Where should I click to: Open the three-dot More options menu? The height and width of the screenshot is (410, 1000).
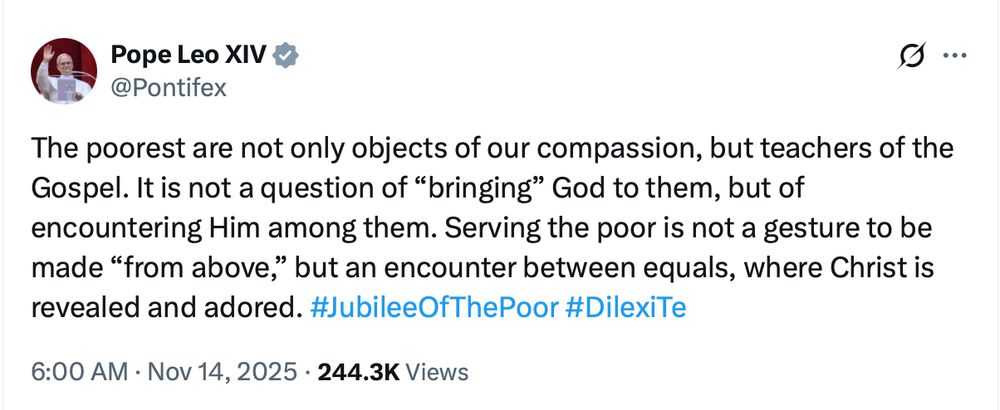(x=955, y=55)
